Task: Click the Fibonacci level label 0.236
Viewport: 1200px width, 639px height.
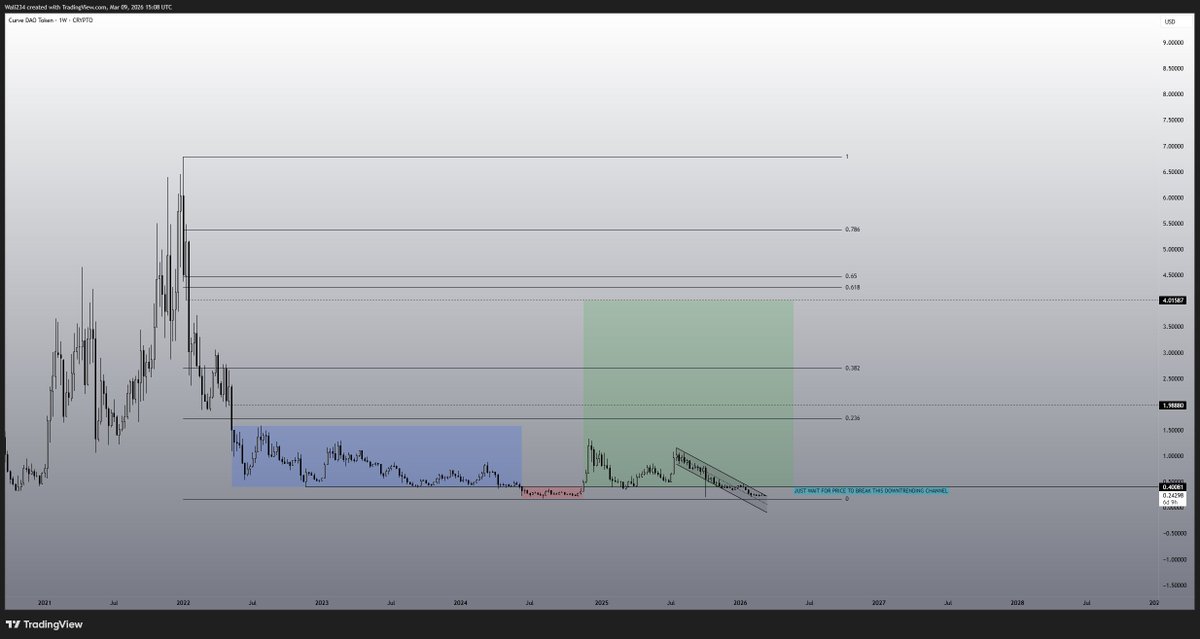Action: tap(852, 418)
